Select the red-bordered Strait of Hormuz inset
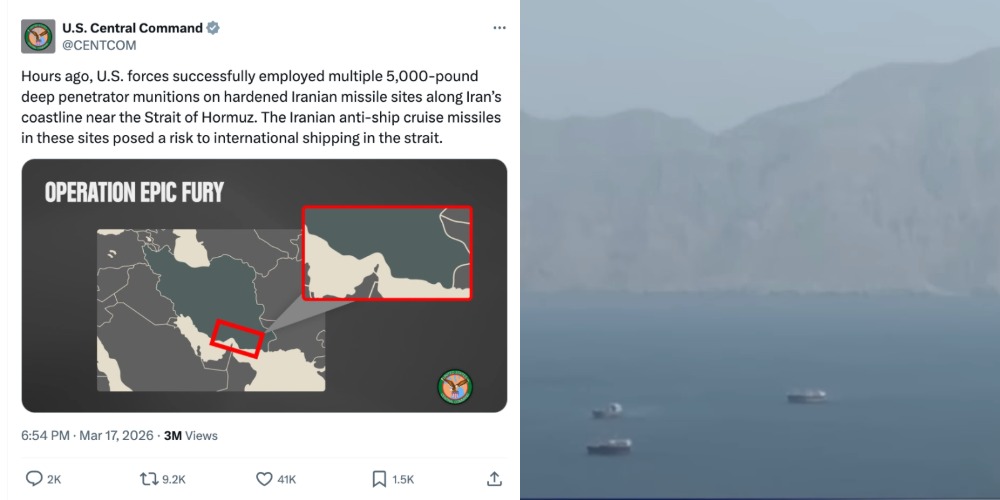Image resolution: width=1000 pixels, height=500 pixels. click(x=387, y=253)
